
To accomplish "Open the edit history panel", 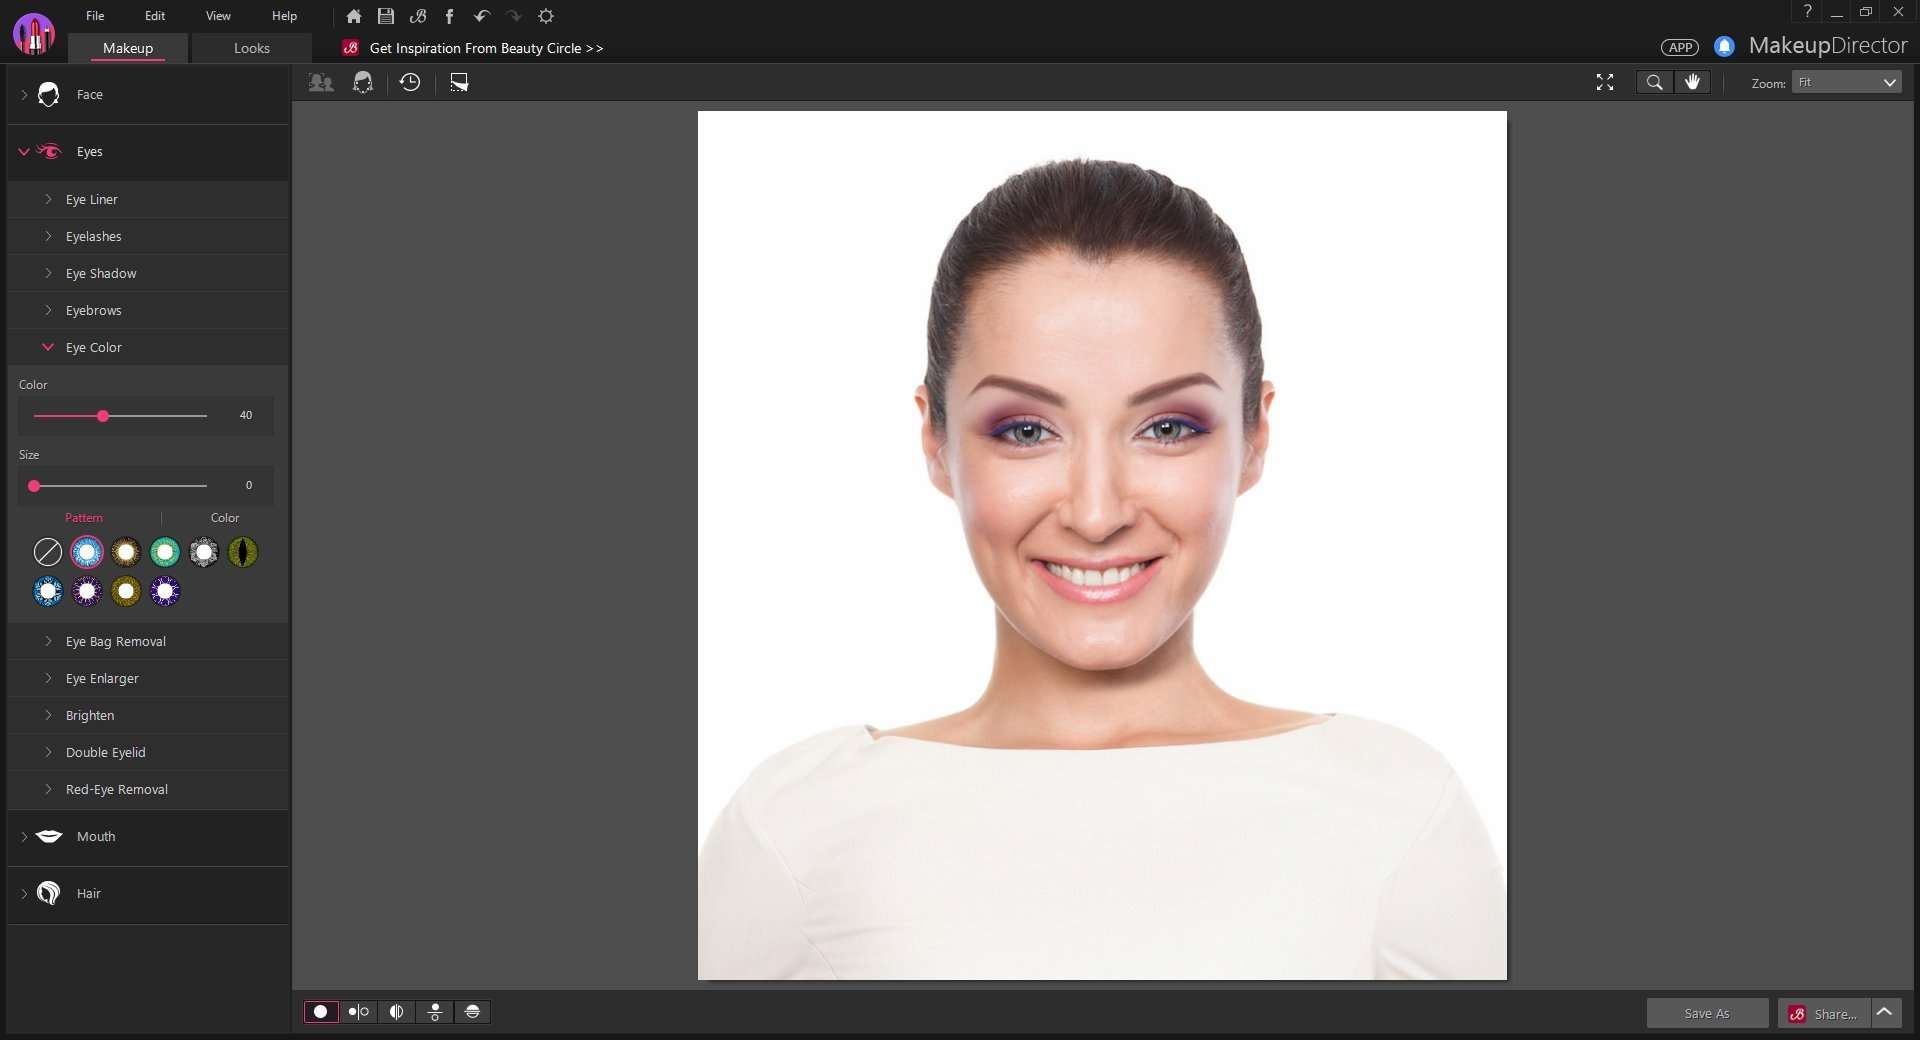I will click(410, 83).
